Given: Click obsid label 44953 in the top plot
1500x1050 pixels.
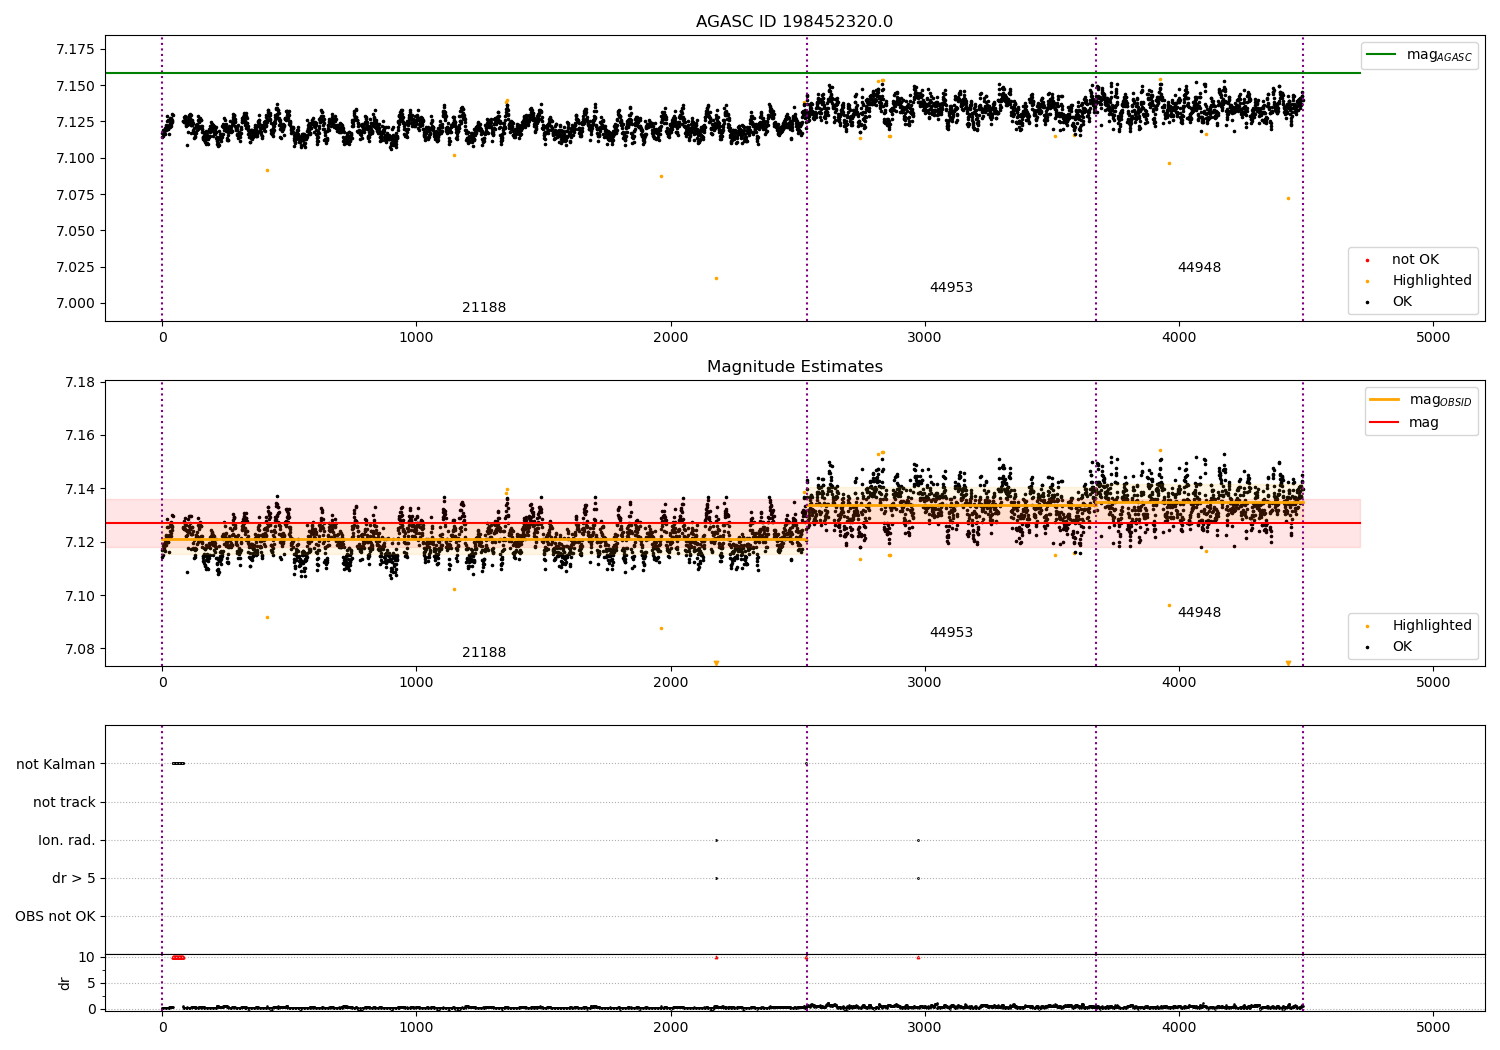Looking at the screenshot, I should [x=951, y=288].
